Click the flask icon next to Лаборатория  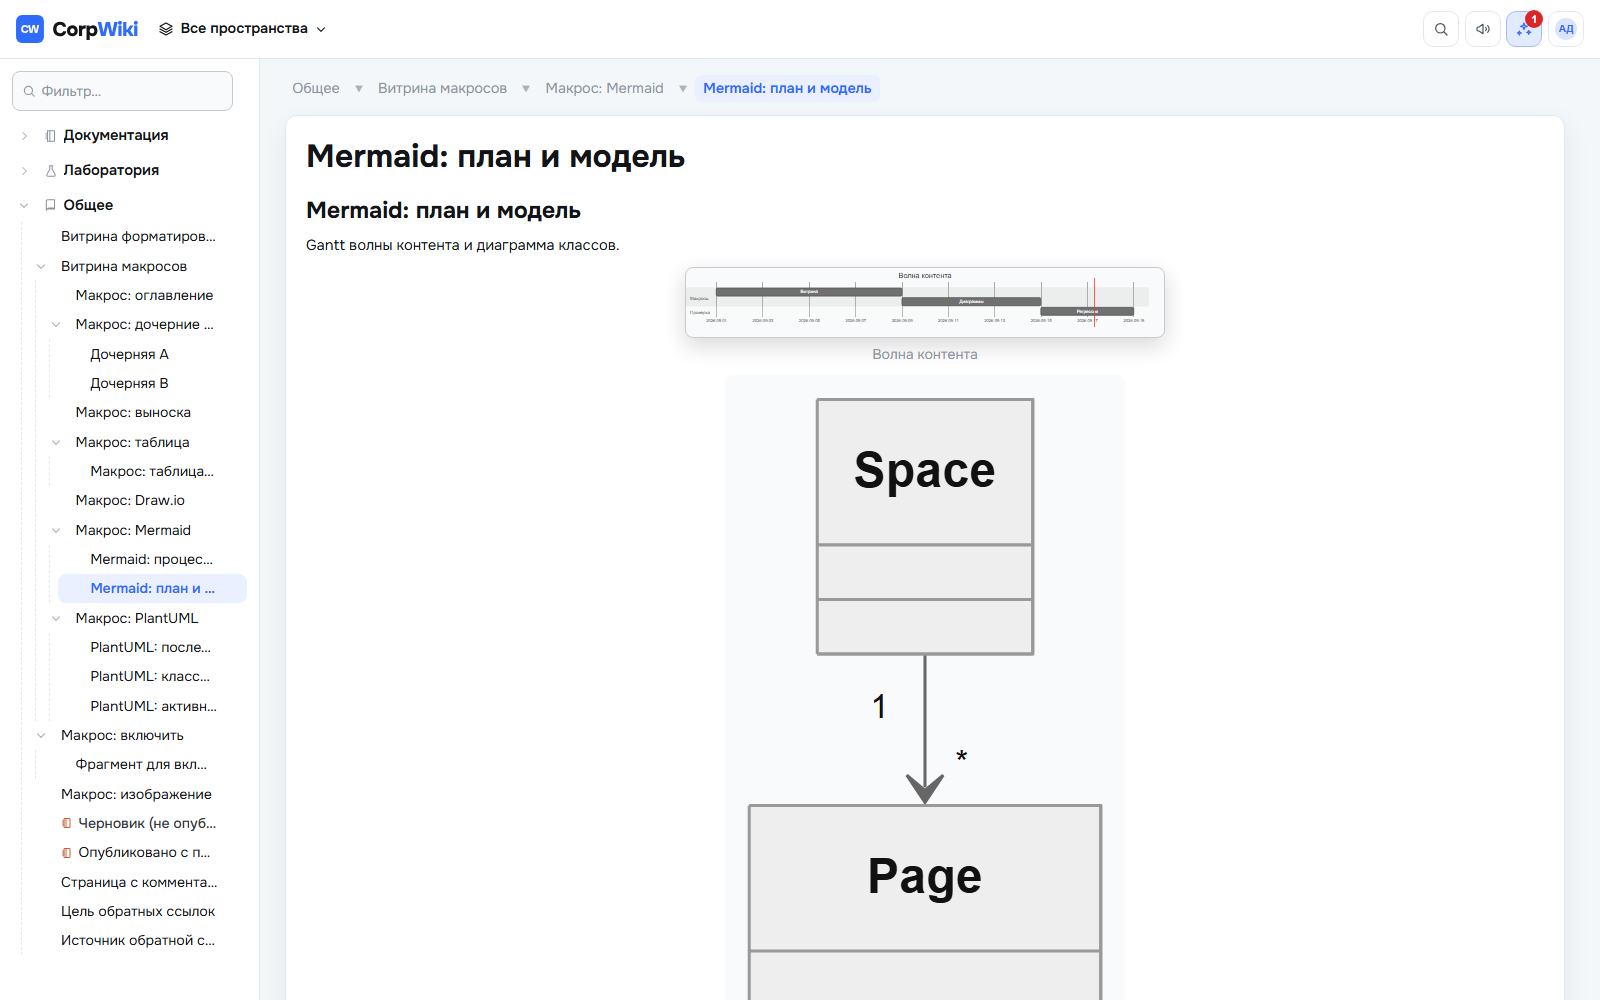click(x=50, y=171)
